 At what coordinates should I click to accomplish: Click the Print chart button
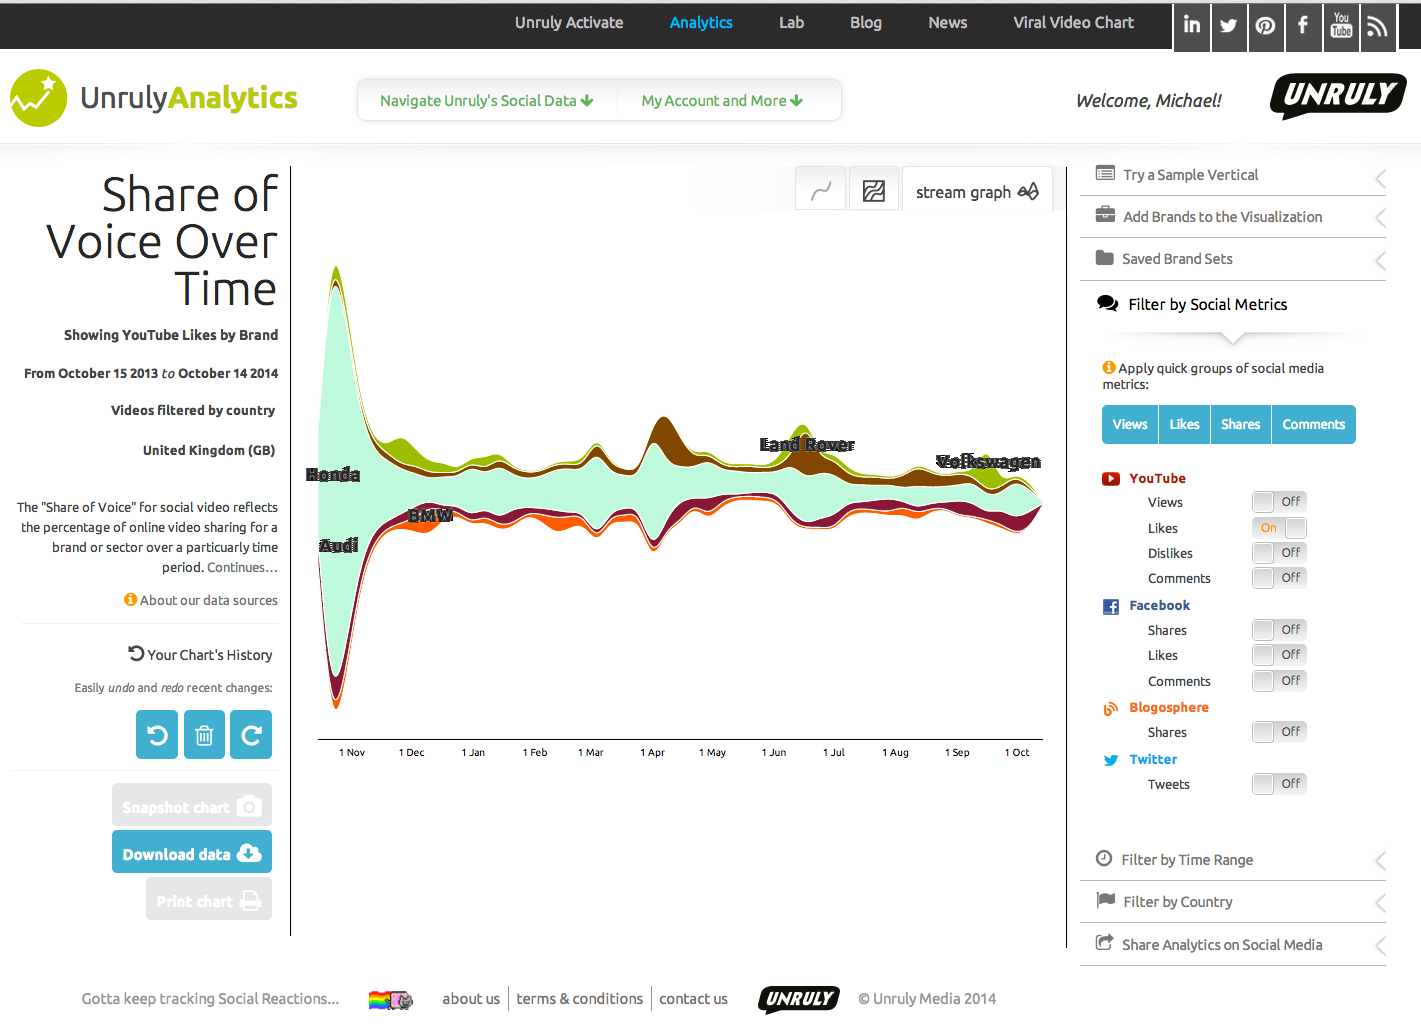click(x=209, y=899)
